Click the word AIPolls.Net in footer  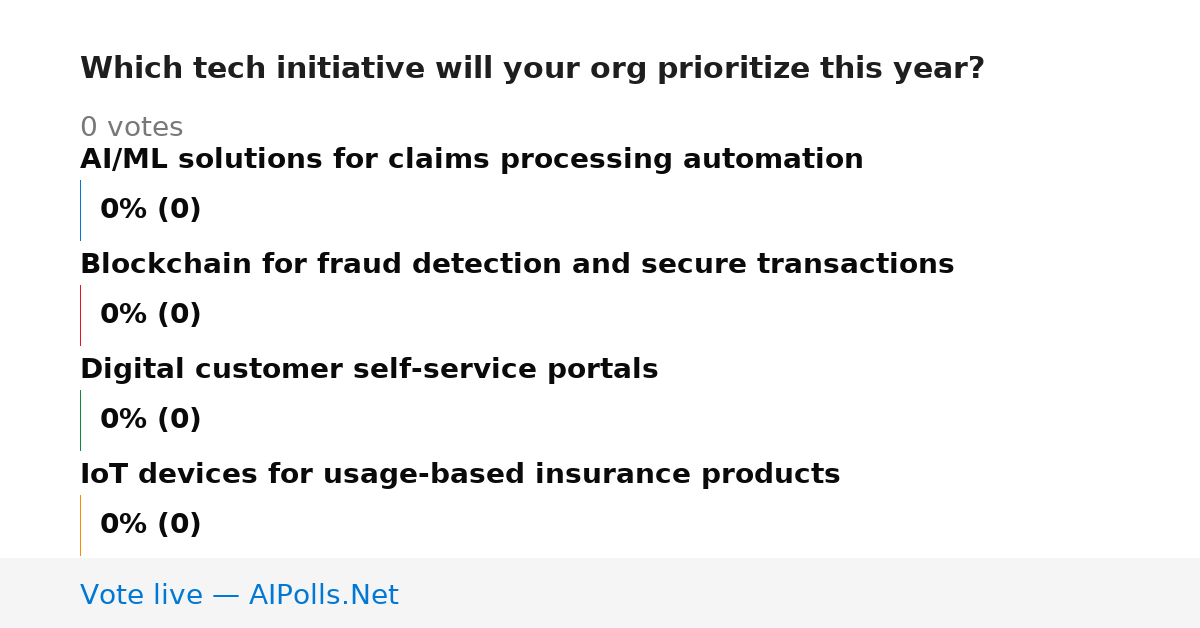pyautogui.click(x=323, y=595)
